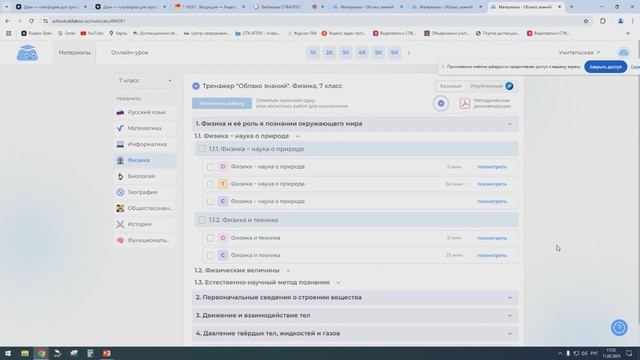640x360 pixels.
Task: Tick the T-type Физика – наука о природе checkbox
Action: click(x=210, y=184)
